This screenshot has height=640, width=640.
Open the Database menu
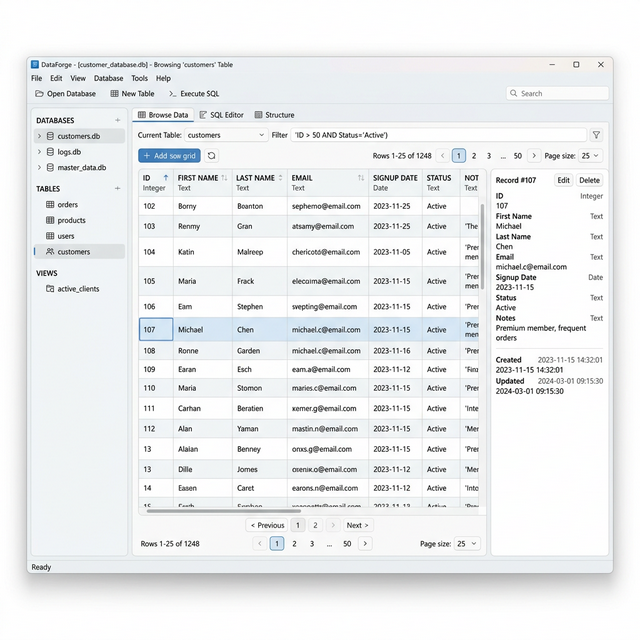click(x=108, y=78)
